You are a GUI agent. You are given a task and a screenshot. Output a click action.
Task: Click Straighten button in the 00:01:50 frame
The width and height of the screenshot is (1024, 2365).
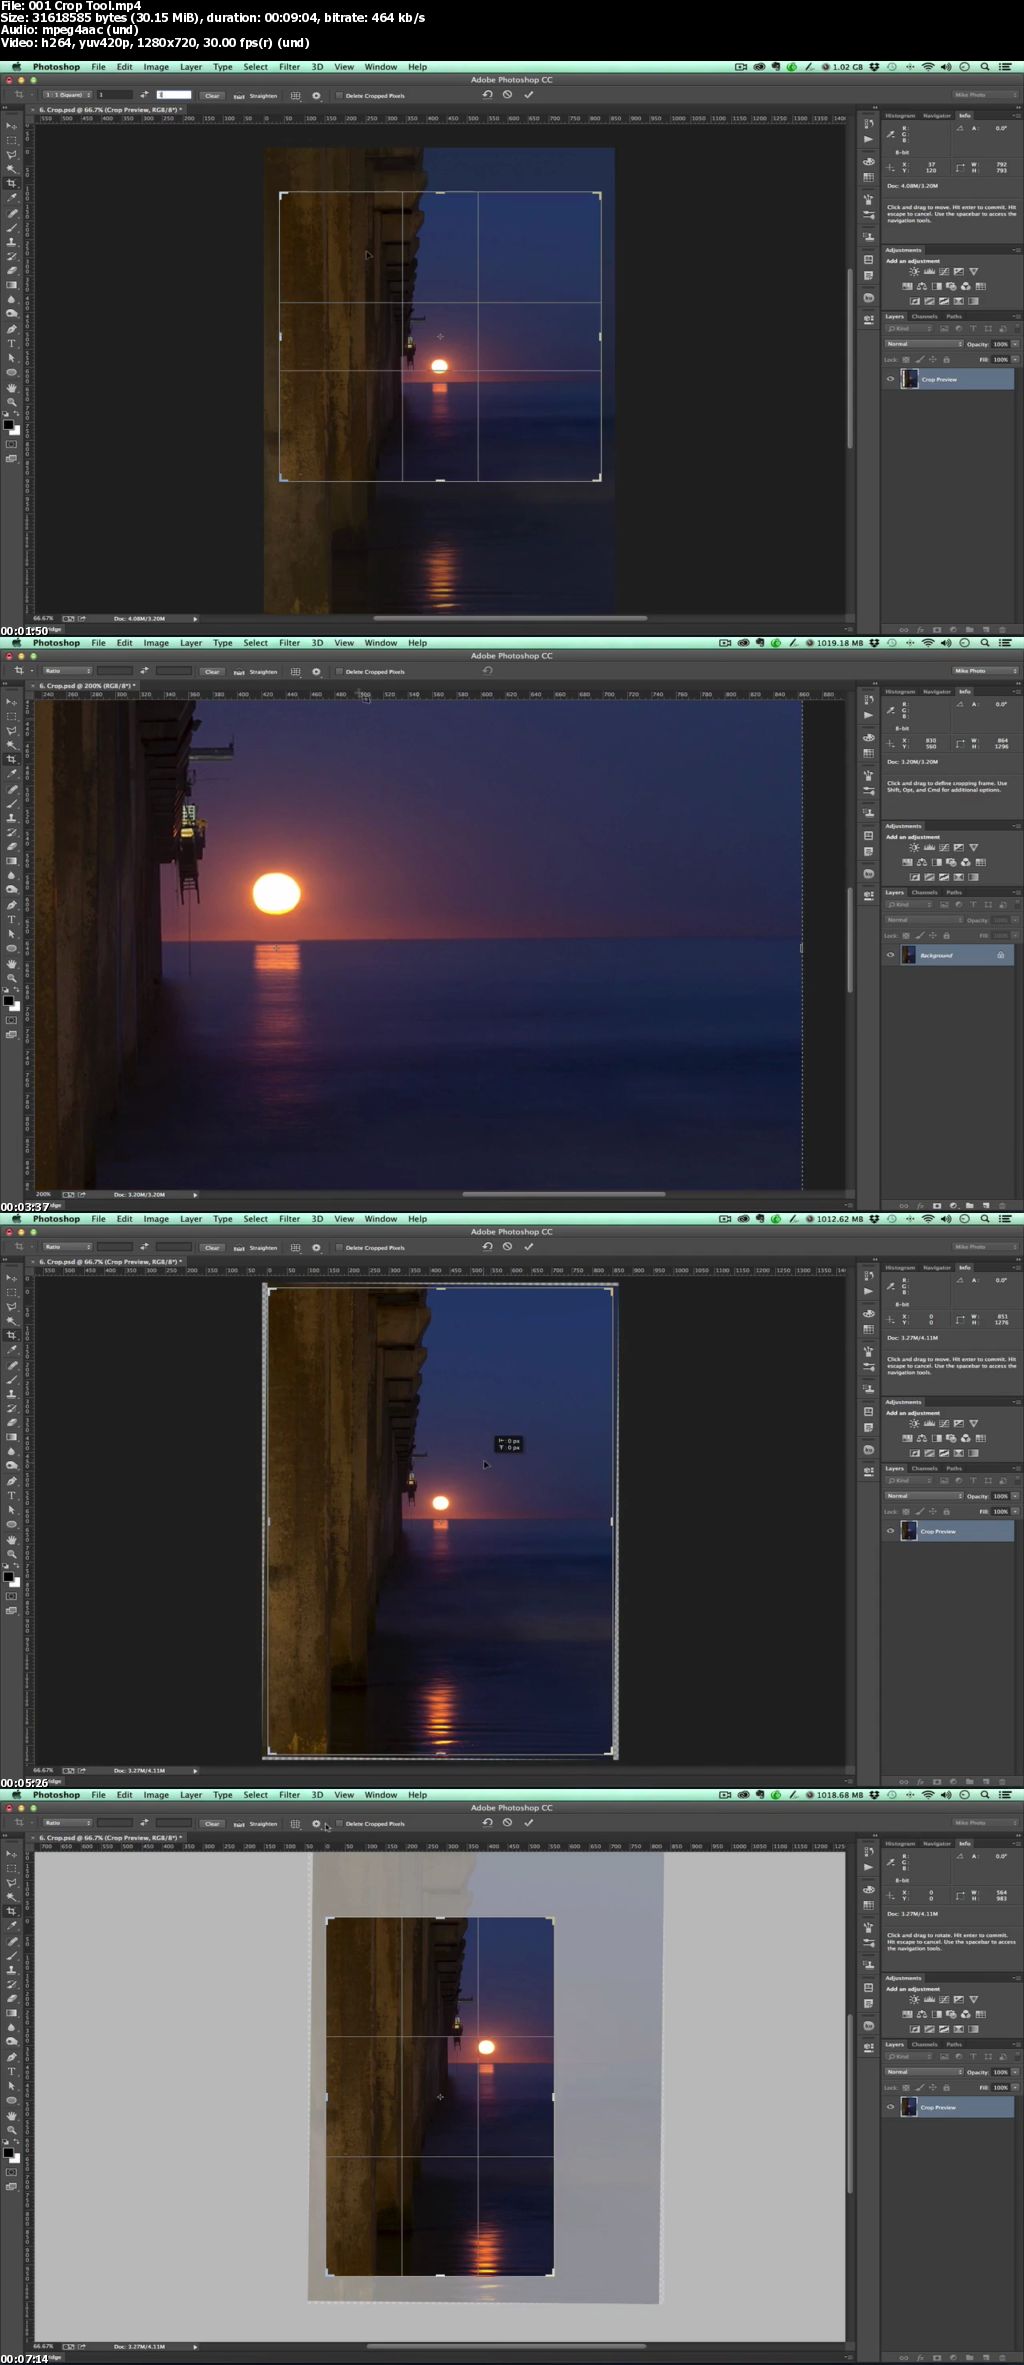tap(257, 96)
